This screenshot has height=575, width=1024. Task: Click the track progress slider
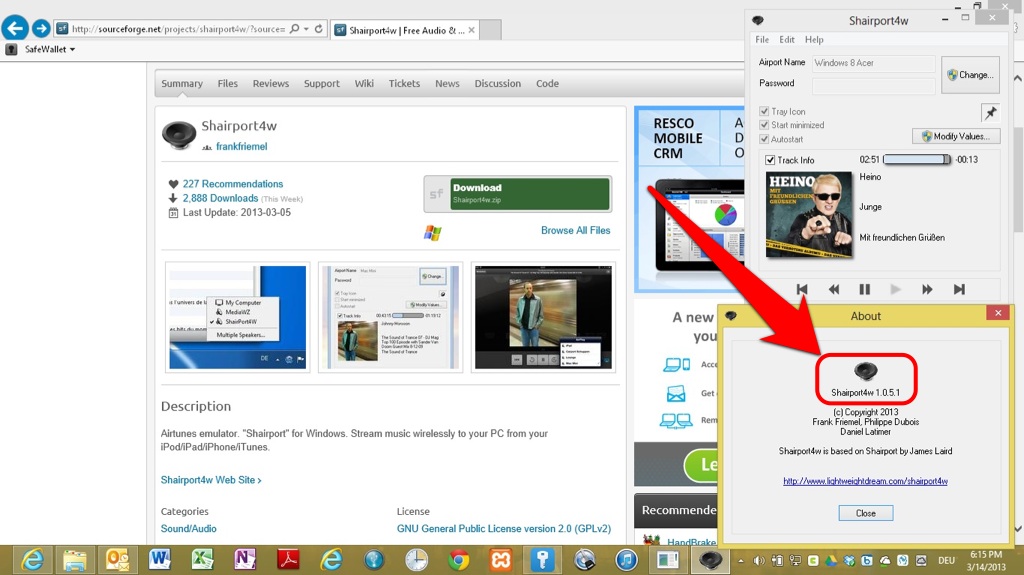(x=916, y=160)
